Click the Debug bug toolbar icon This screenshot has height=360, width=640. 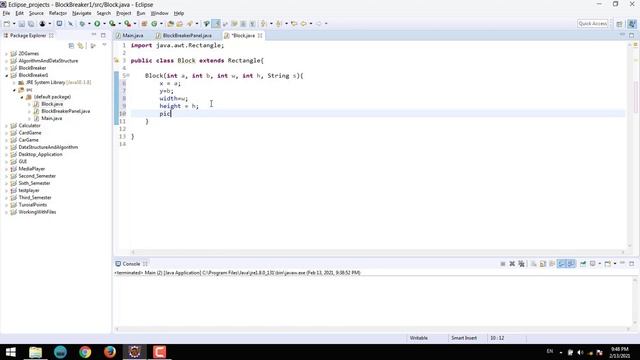pyautogui.click(x=82, y=24)
